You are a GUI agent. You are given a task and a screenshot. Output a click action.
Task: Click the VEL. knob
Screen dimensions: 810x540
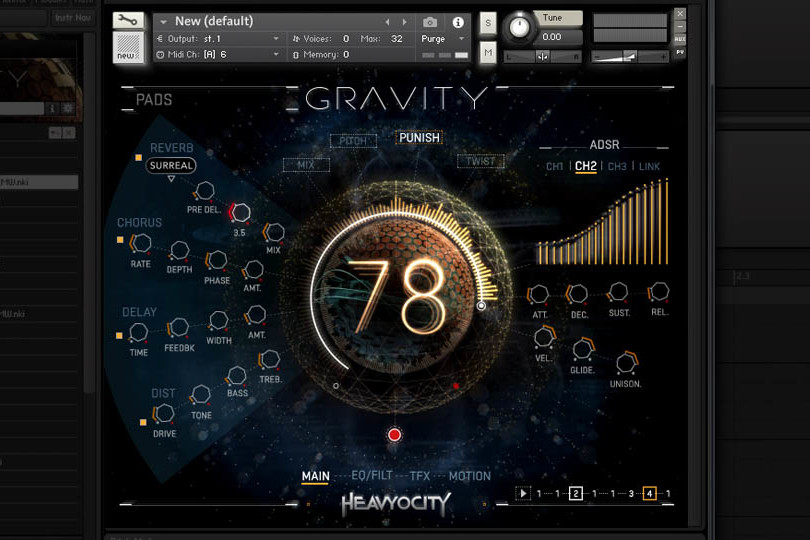point(544,337)
